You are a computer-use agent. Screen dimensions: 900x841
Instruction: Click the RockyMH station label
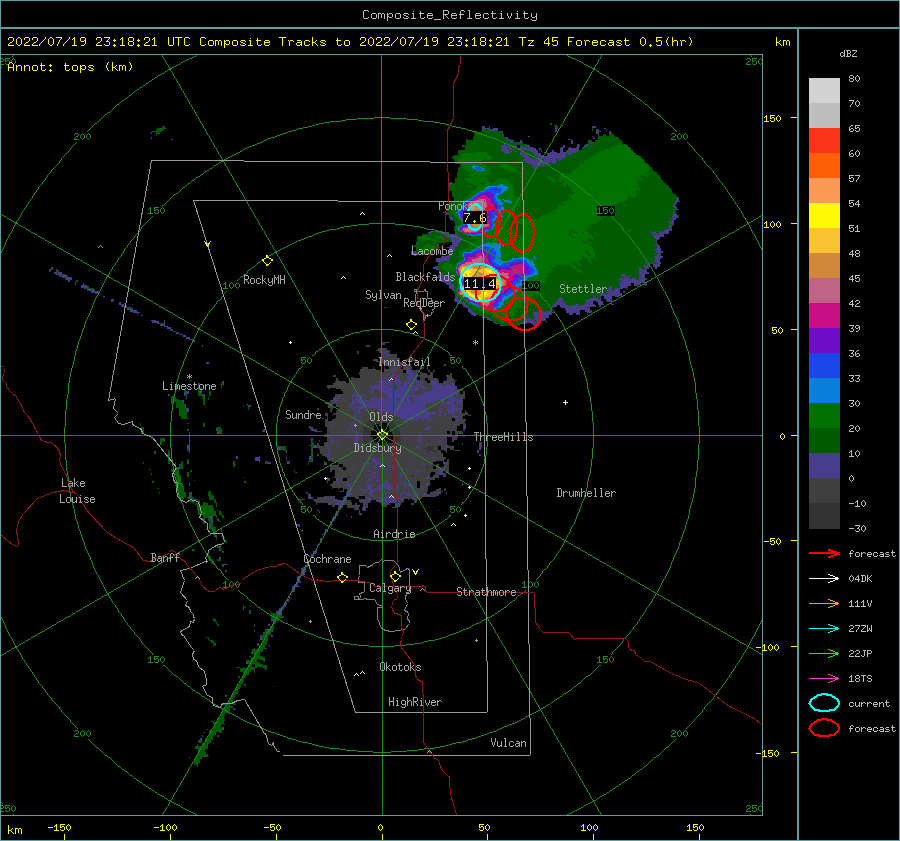click(x=264, y=280)
